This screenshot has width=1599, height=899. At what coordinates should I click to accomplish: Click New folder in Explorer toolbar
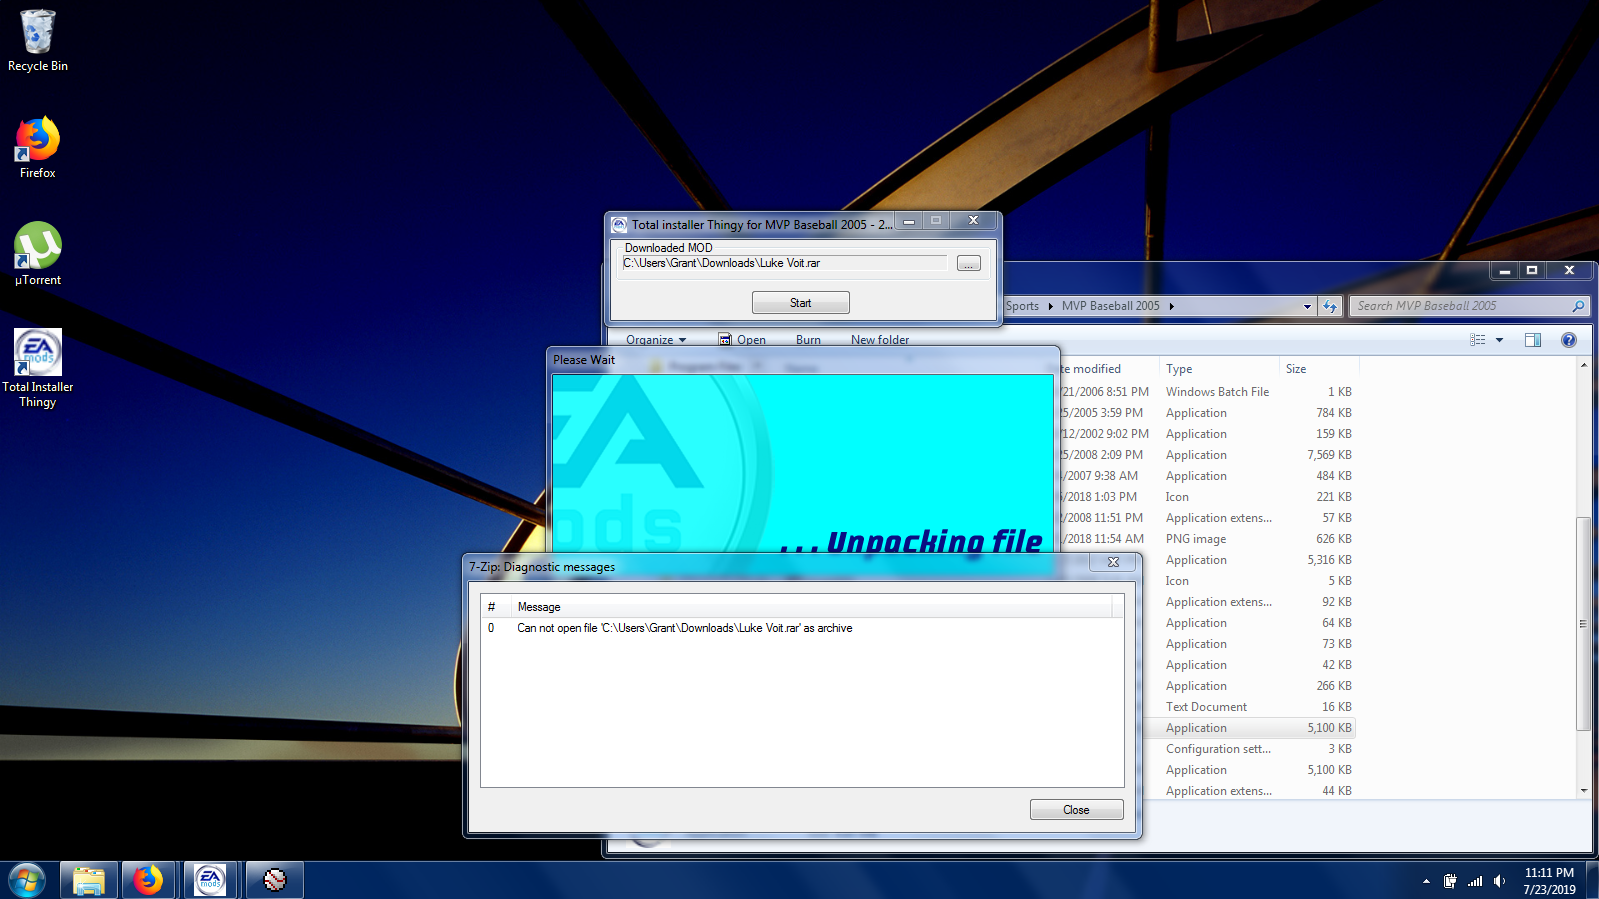[x=879, y=340]
